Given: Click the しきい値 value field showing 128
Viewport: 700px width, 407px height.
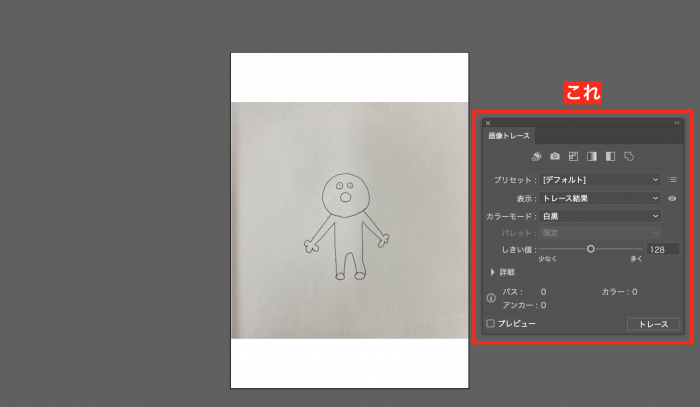Looking at the screenshot, I should 662,249.
